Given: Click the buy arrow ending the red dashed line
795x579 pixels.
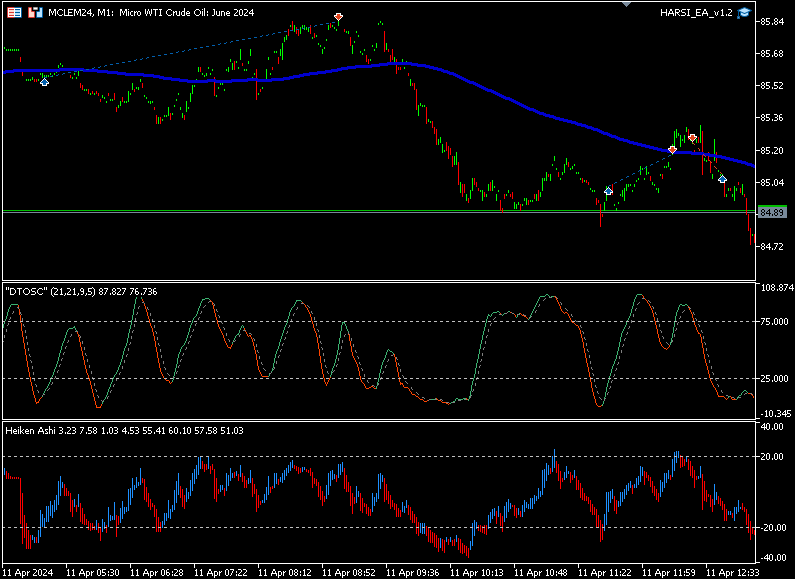Looking at the screenshot, I should [x=722, y=179].
